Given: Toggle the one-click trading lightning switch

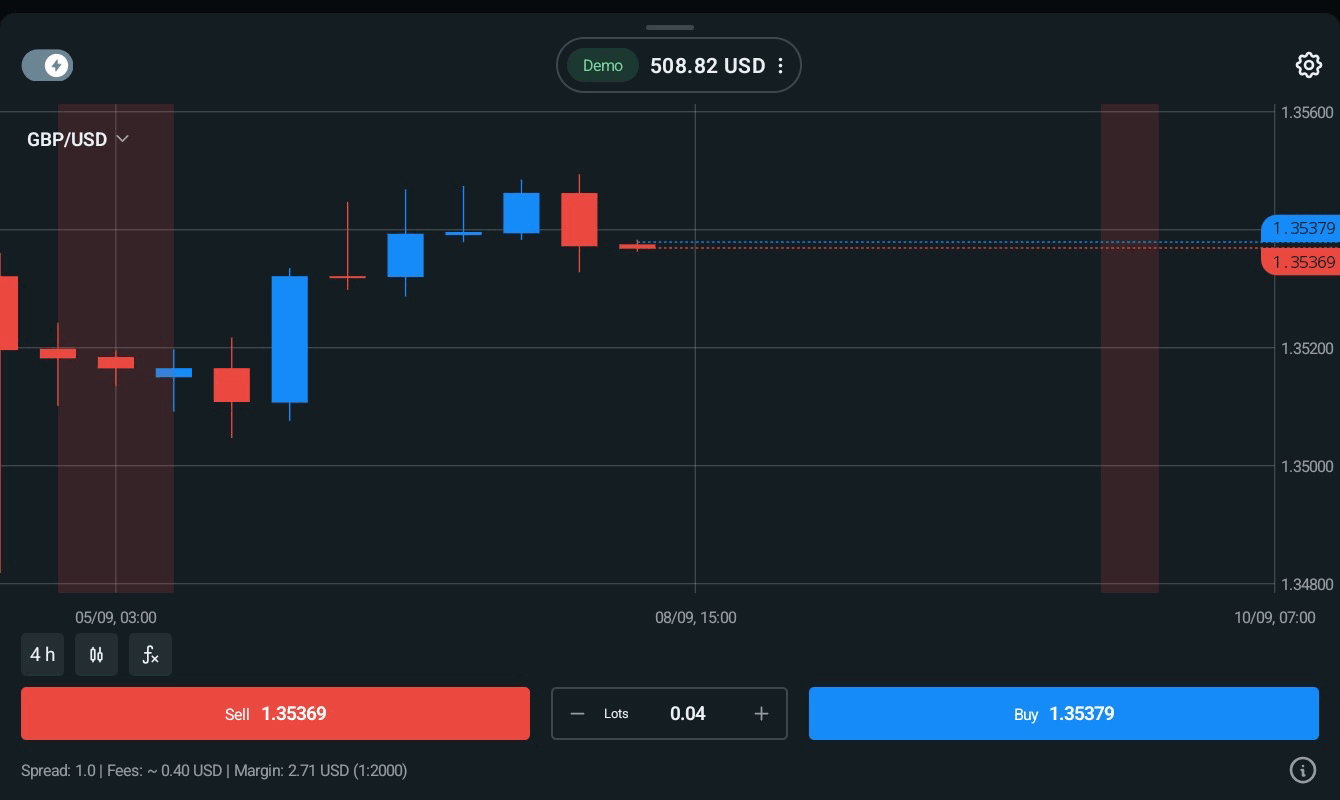Looking at the screenshot, I should coord(47,66).
